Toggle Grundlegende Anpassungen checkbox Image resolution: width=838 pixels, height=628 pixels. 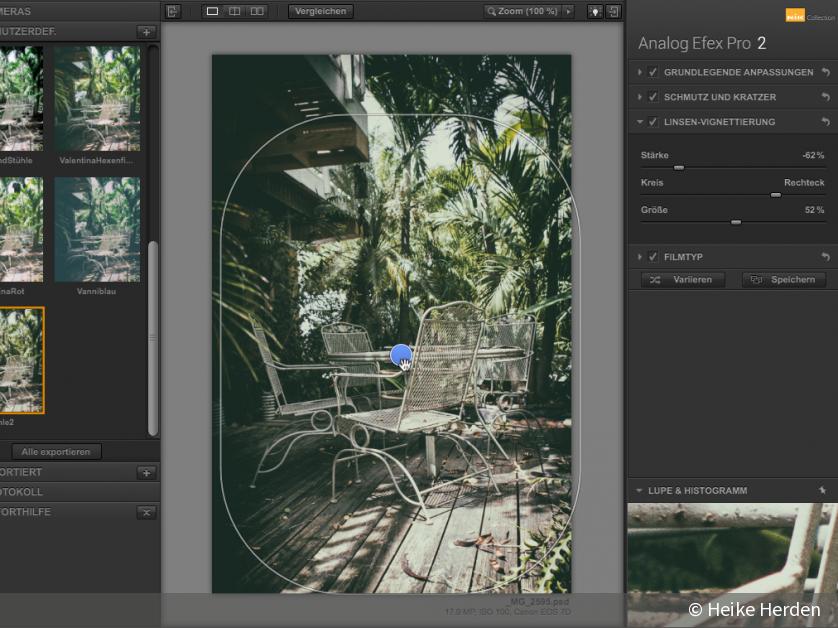tap(653, 72)
